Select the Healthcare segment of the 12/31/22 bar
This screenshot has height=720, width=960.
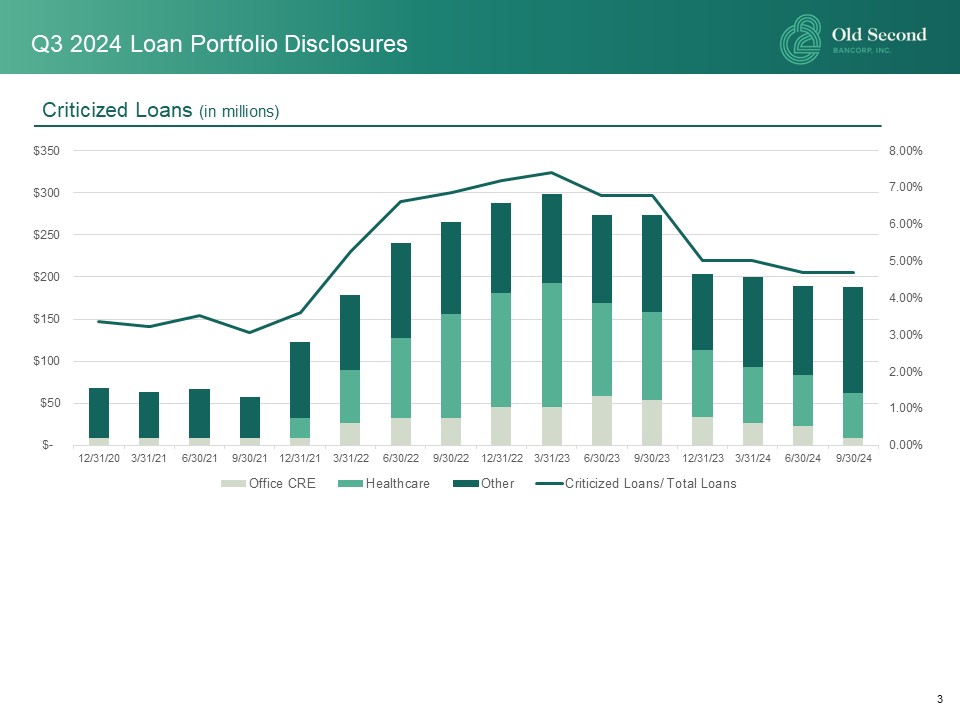(501, 349)
